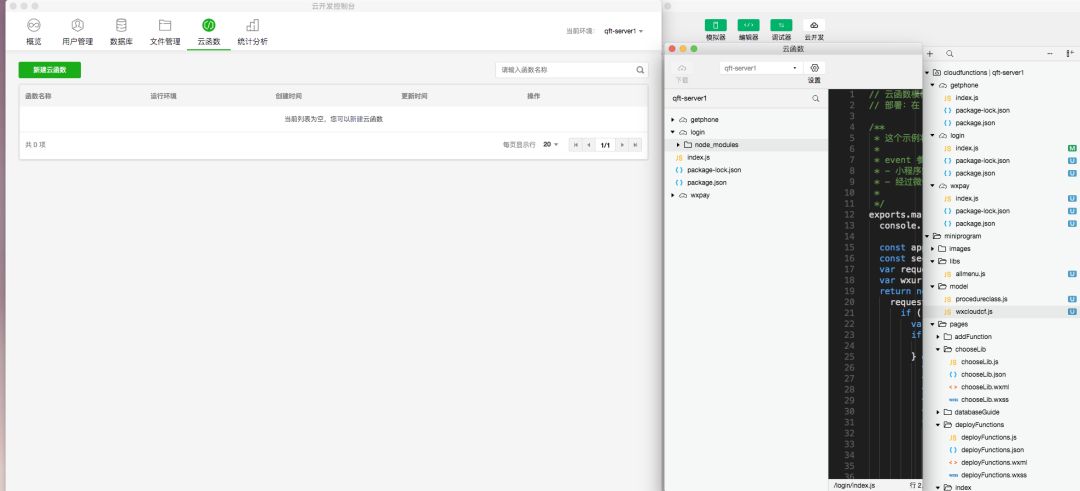Collapse the libs folder
The height and width of the screenshot is (491, 1080).
tap(933, 262)
